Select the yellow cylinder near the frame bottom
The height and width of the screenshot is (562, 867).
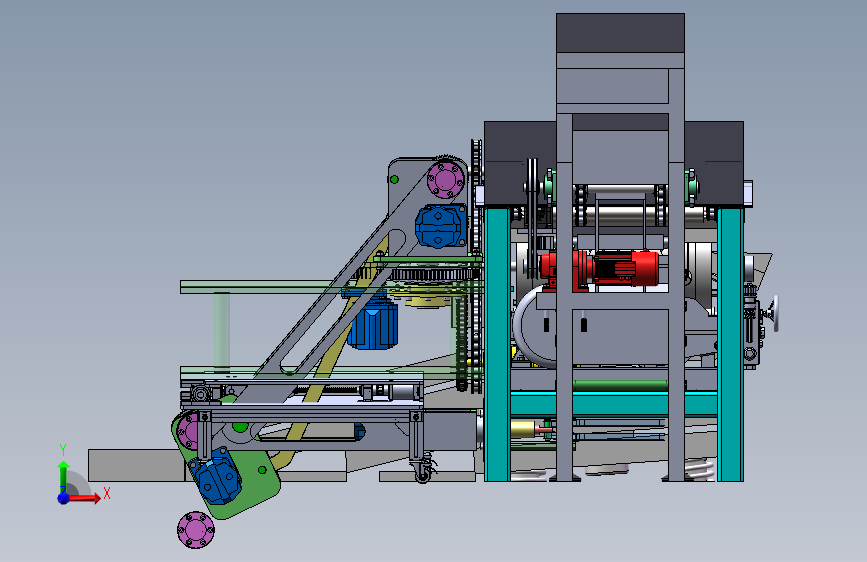(523, 429)
